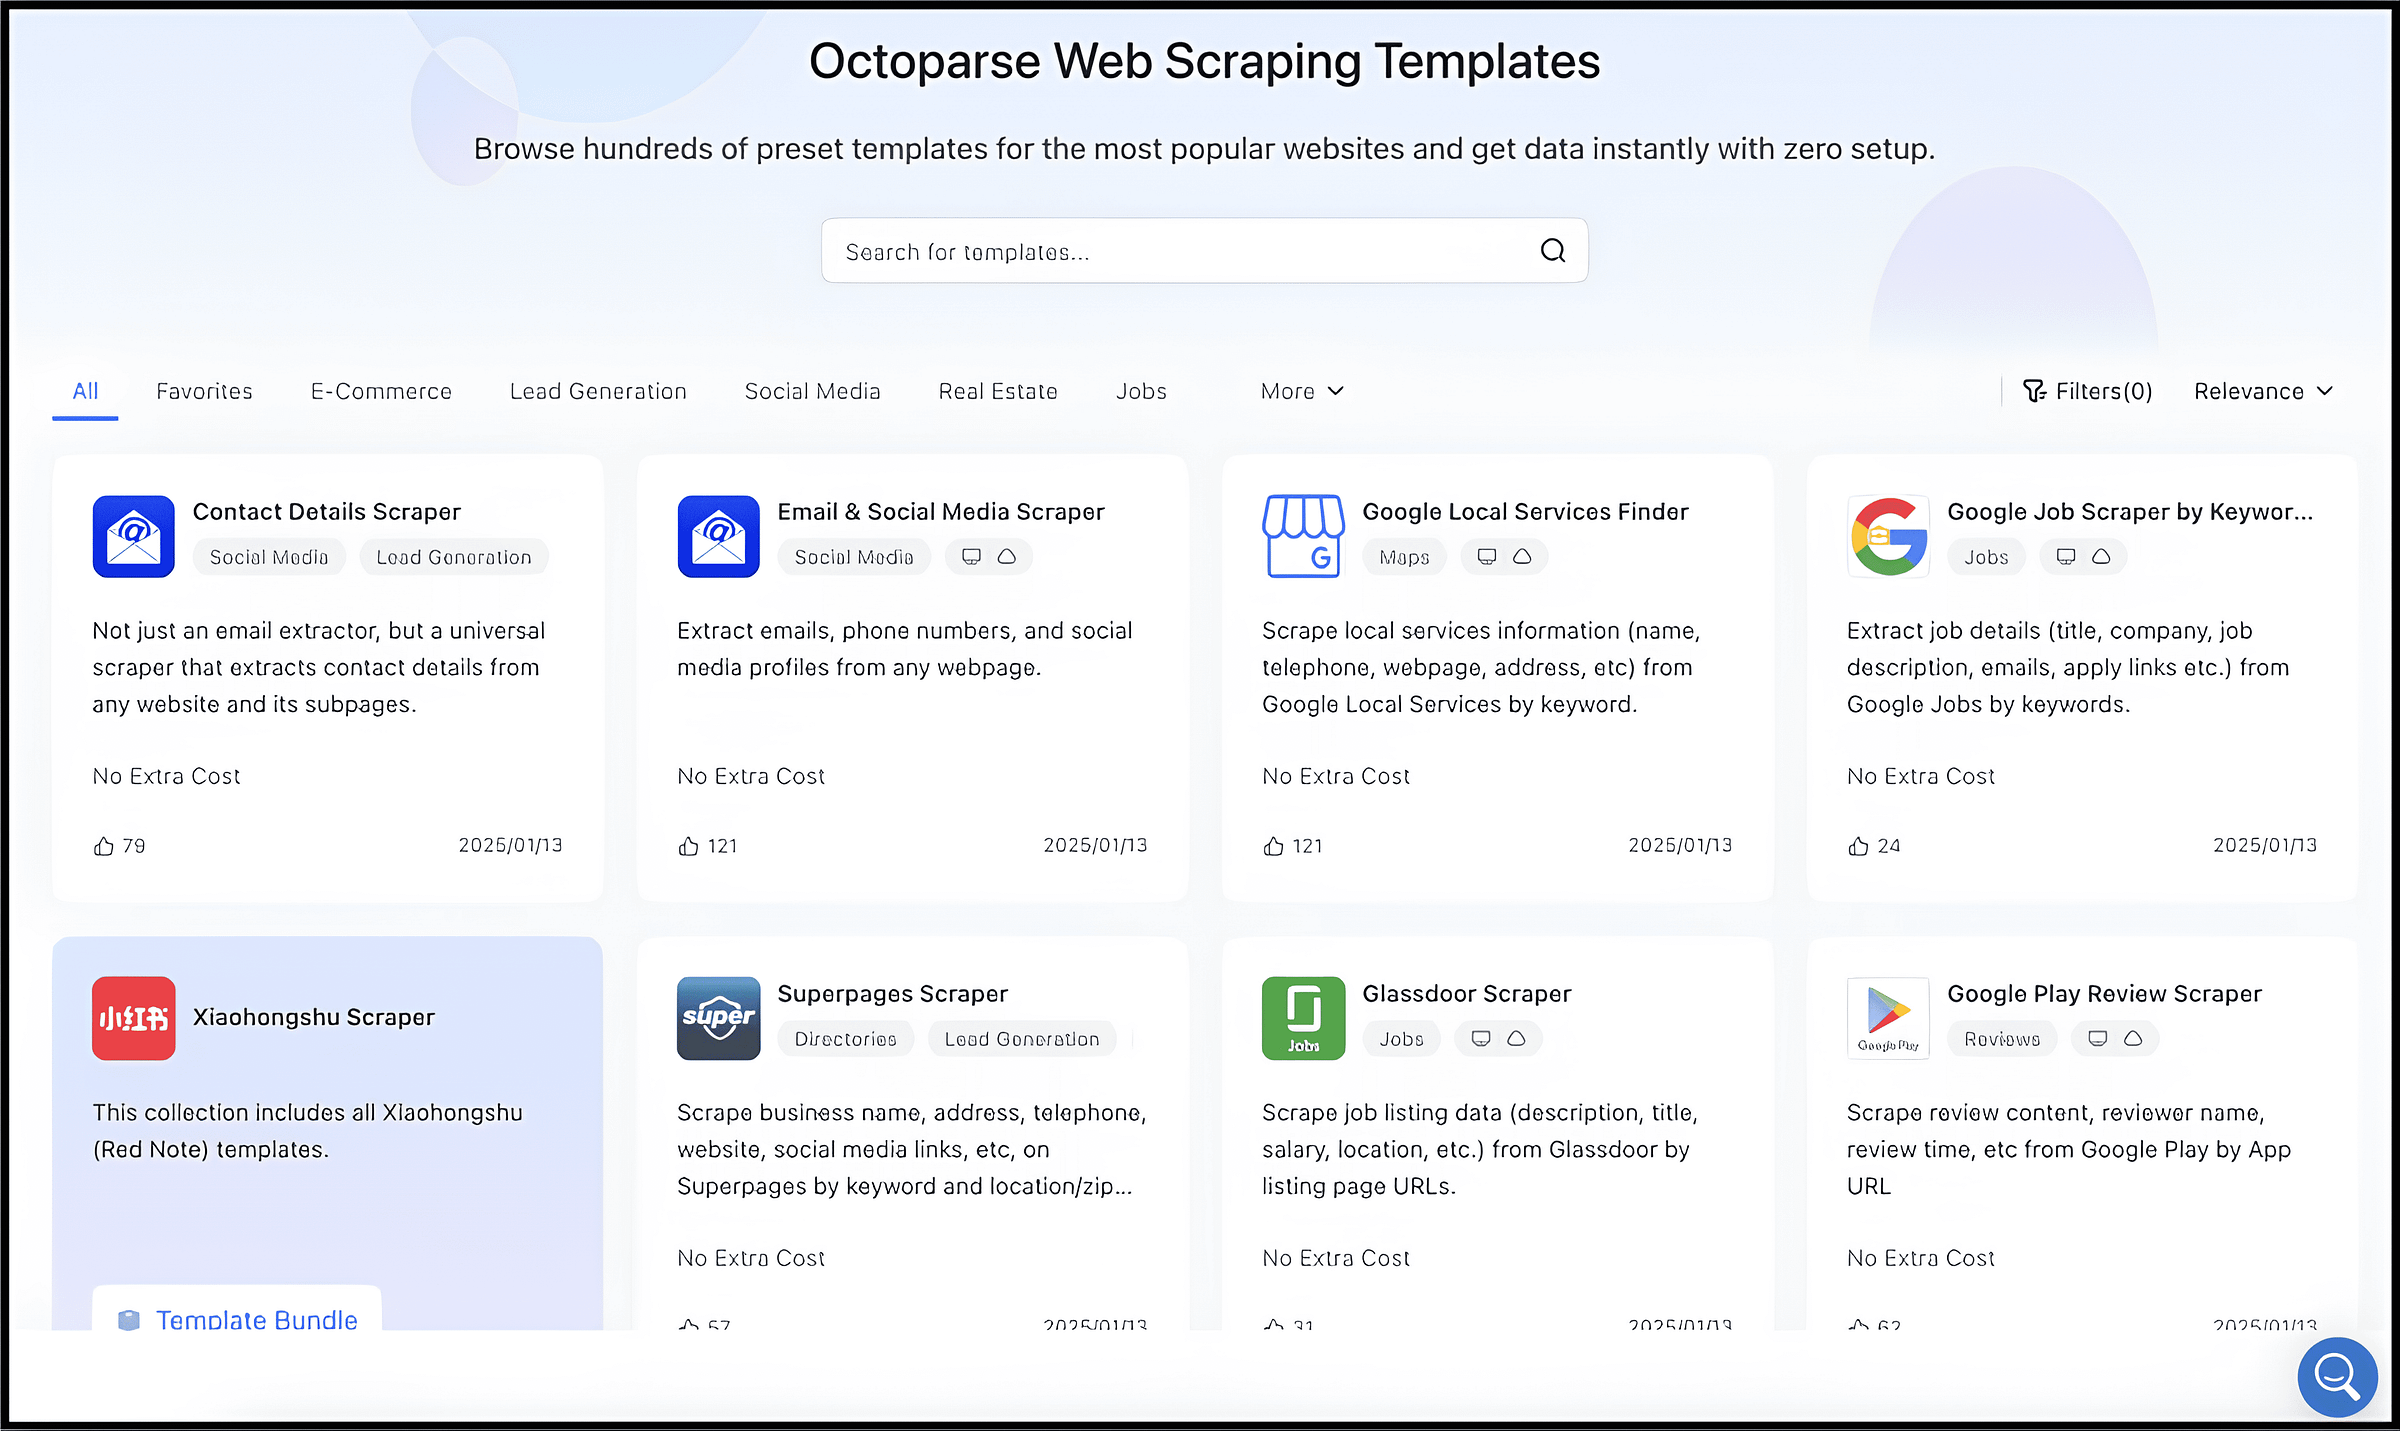
Task: Click the search magnifier icon in search box
Action: click(x=1552, y=250)
